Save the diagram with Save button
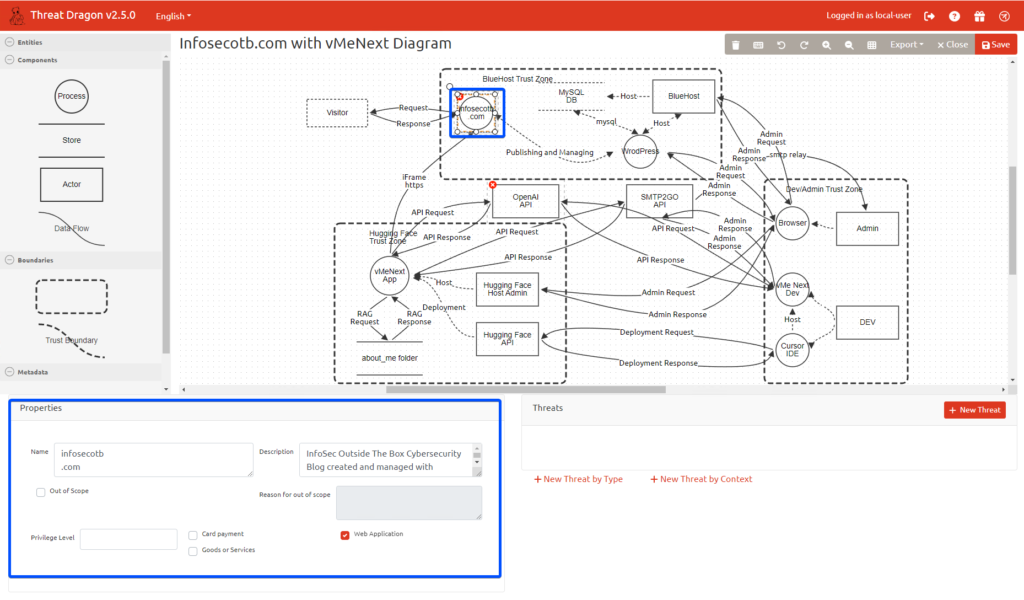The image size is (1024, 600). point(995,45)
